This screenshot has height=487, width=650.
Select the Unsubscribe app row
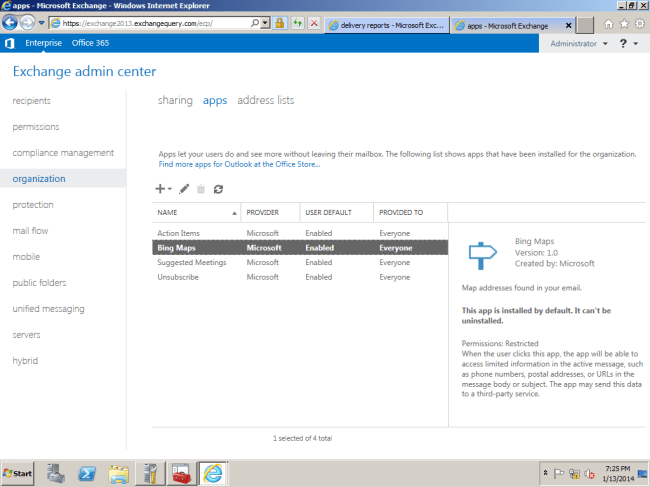(178, 277)
